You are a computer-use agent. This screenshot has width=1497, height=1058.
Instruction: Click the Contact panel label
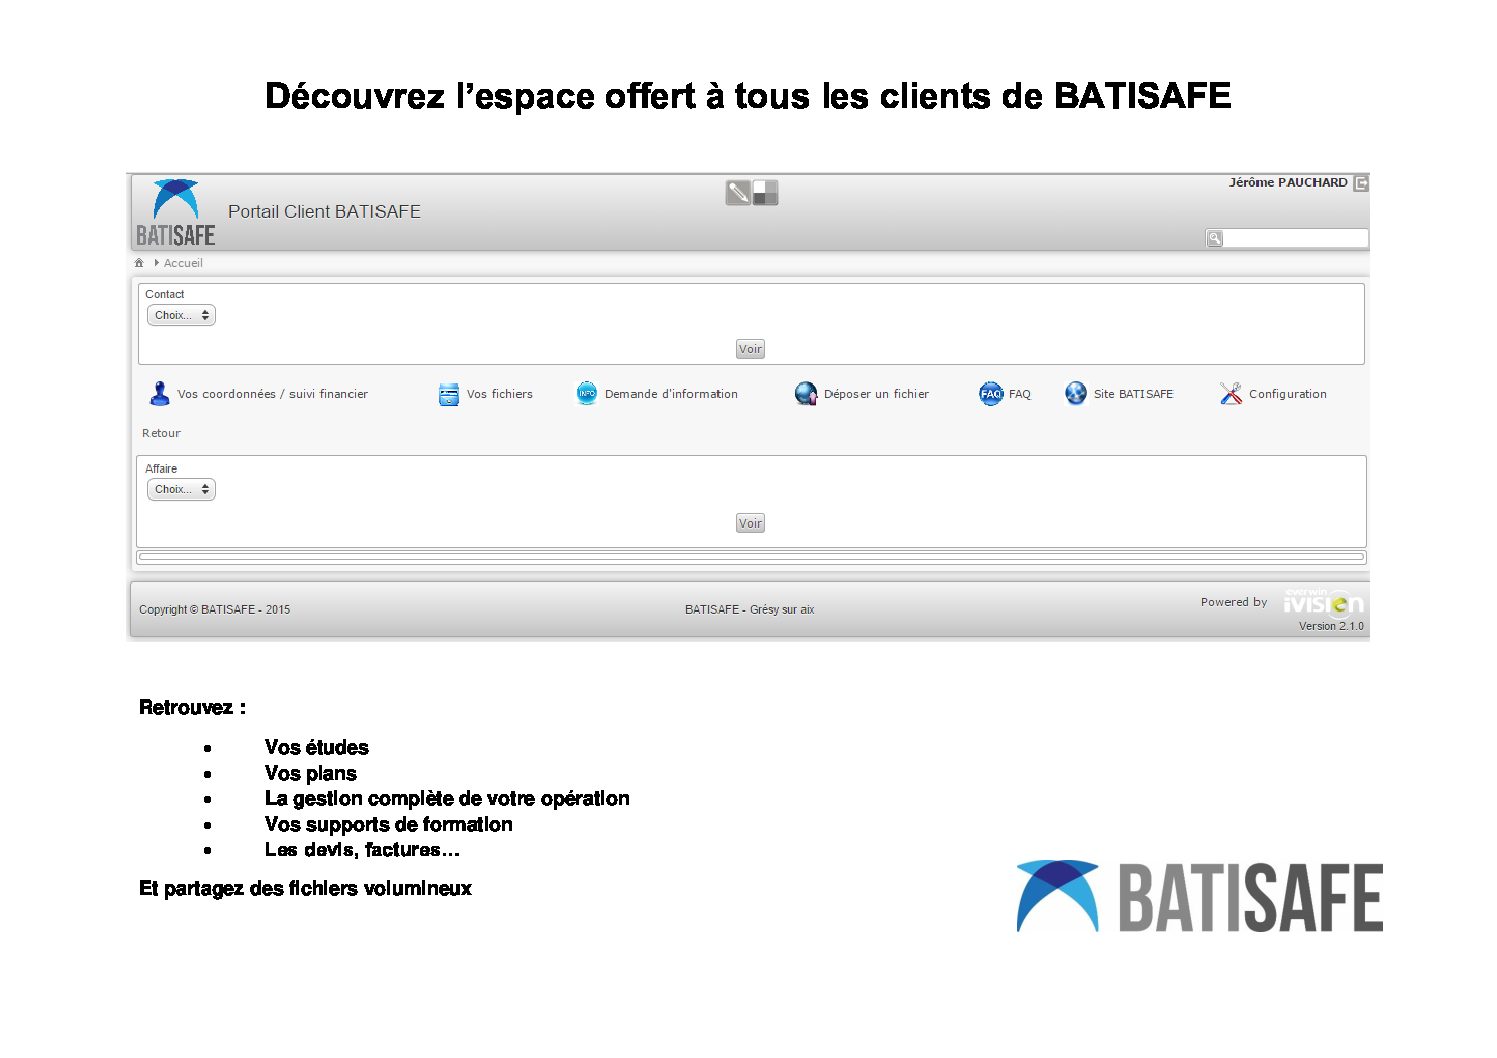165,294
